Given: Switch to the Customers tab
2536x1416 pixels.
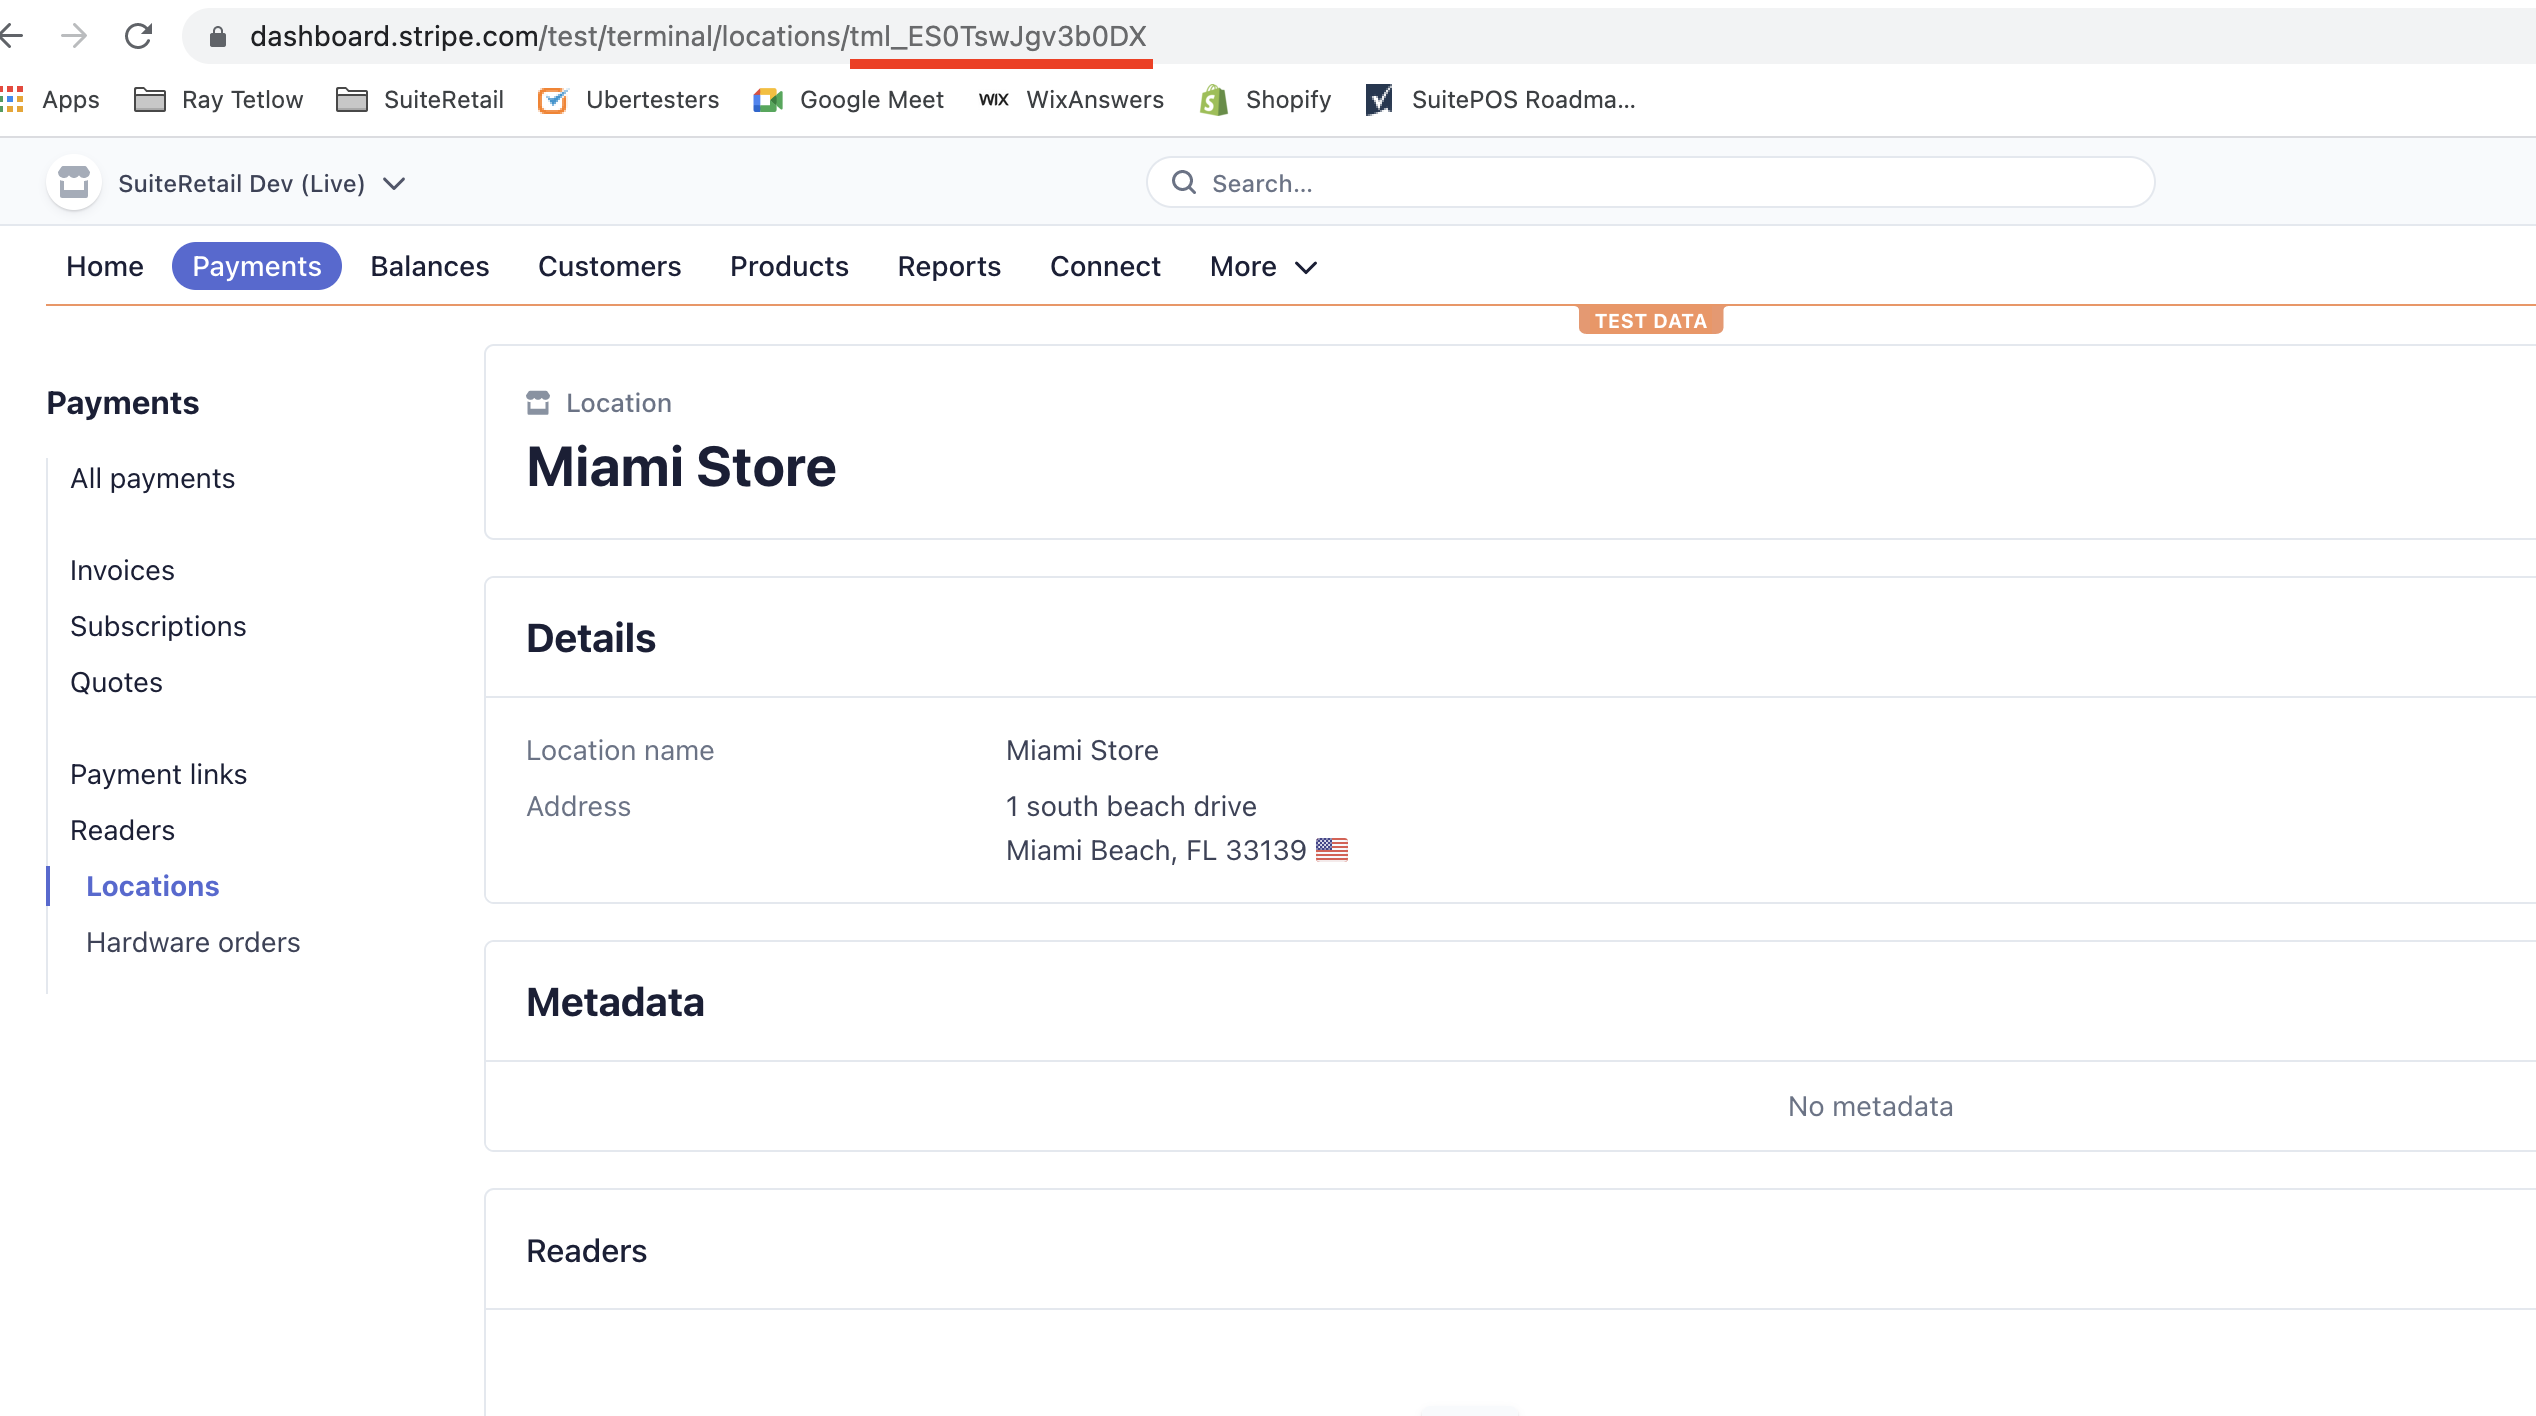Looking at the screenshot, I should tap(609, 267).
